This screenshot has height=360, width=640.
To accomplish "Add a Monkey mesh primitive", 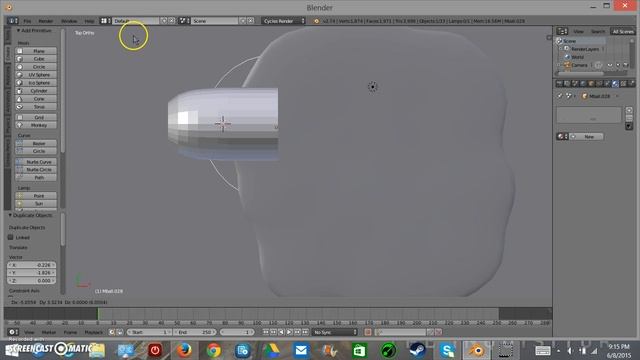I will (x=36, y=125).
